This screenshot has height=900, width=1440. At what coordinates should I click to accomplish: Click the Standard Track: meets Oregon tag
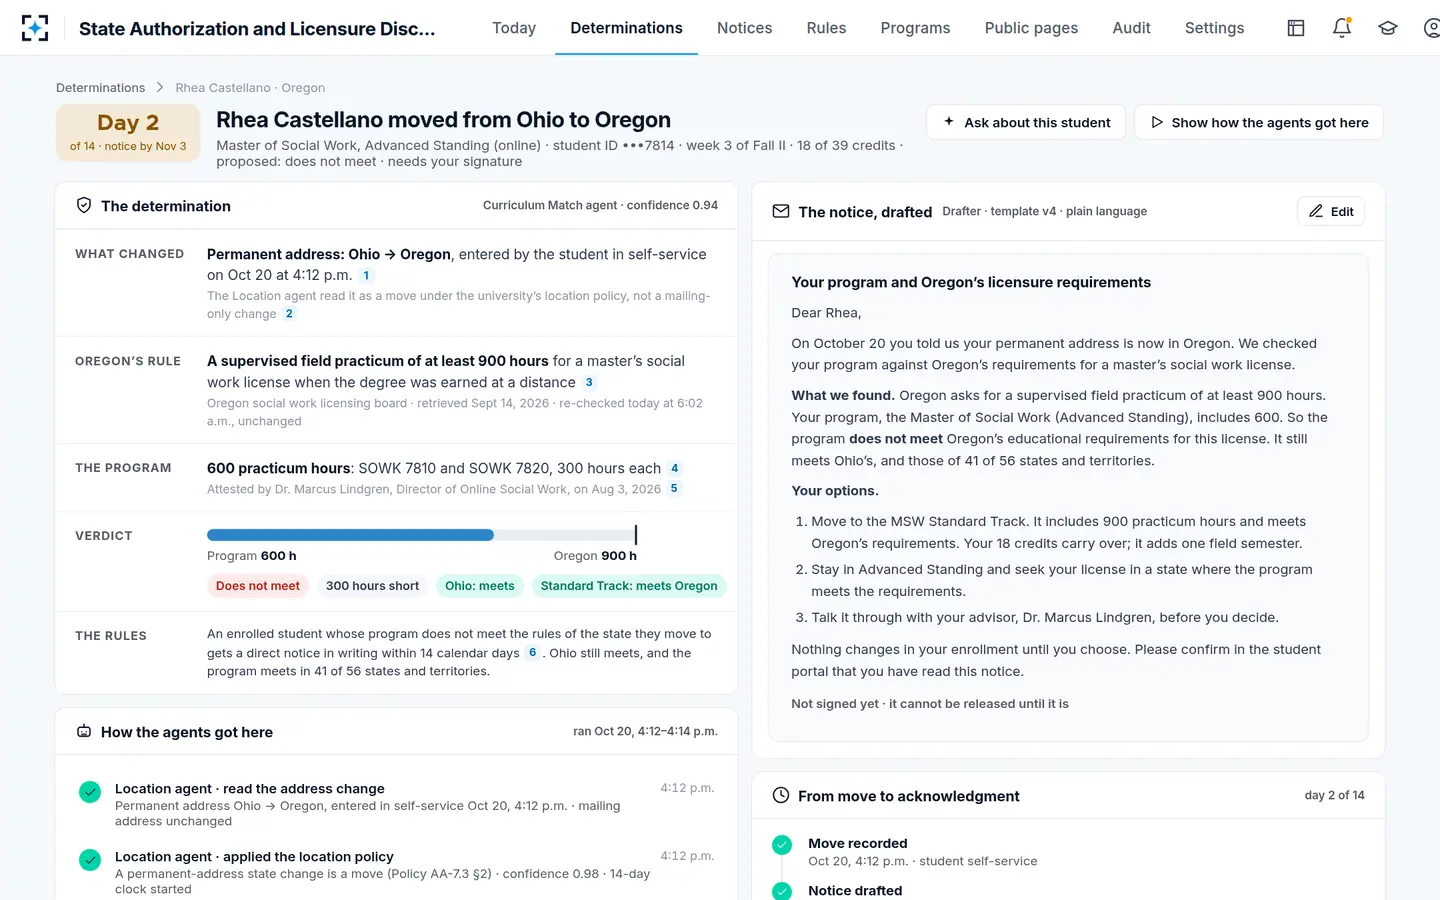(629, 586)
